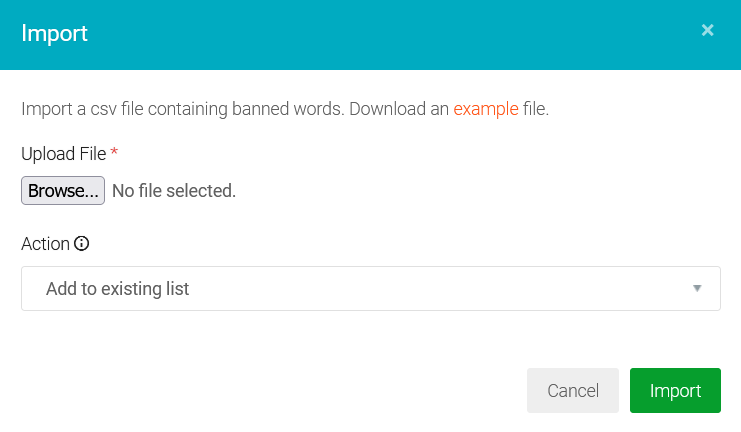741x432 pixels.
Task: Click the Browse... file button
Action: pyautogui.click(x=63, y=190)
